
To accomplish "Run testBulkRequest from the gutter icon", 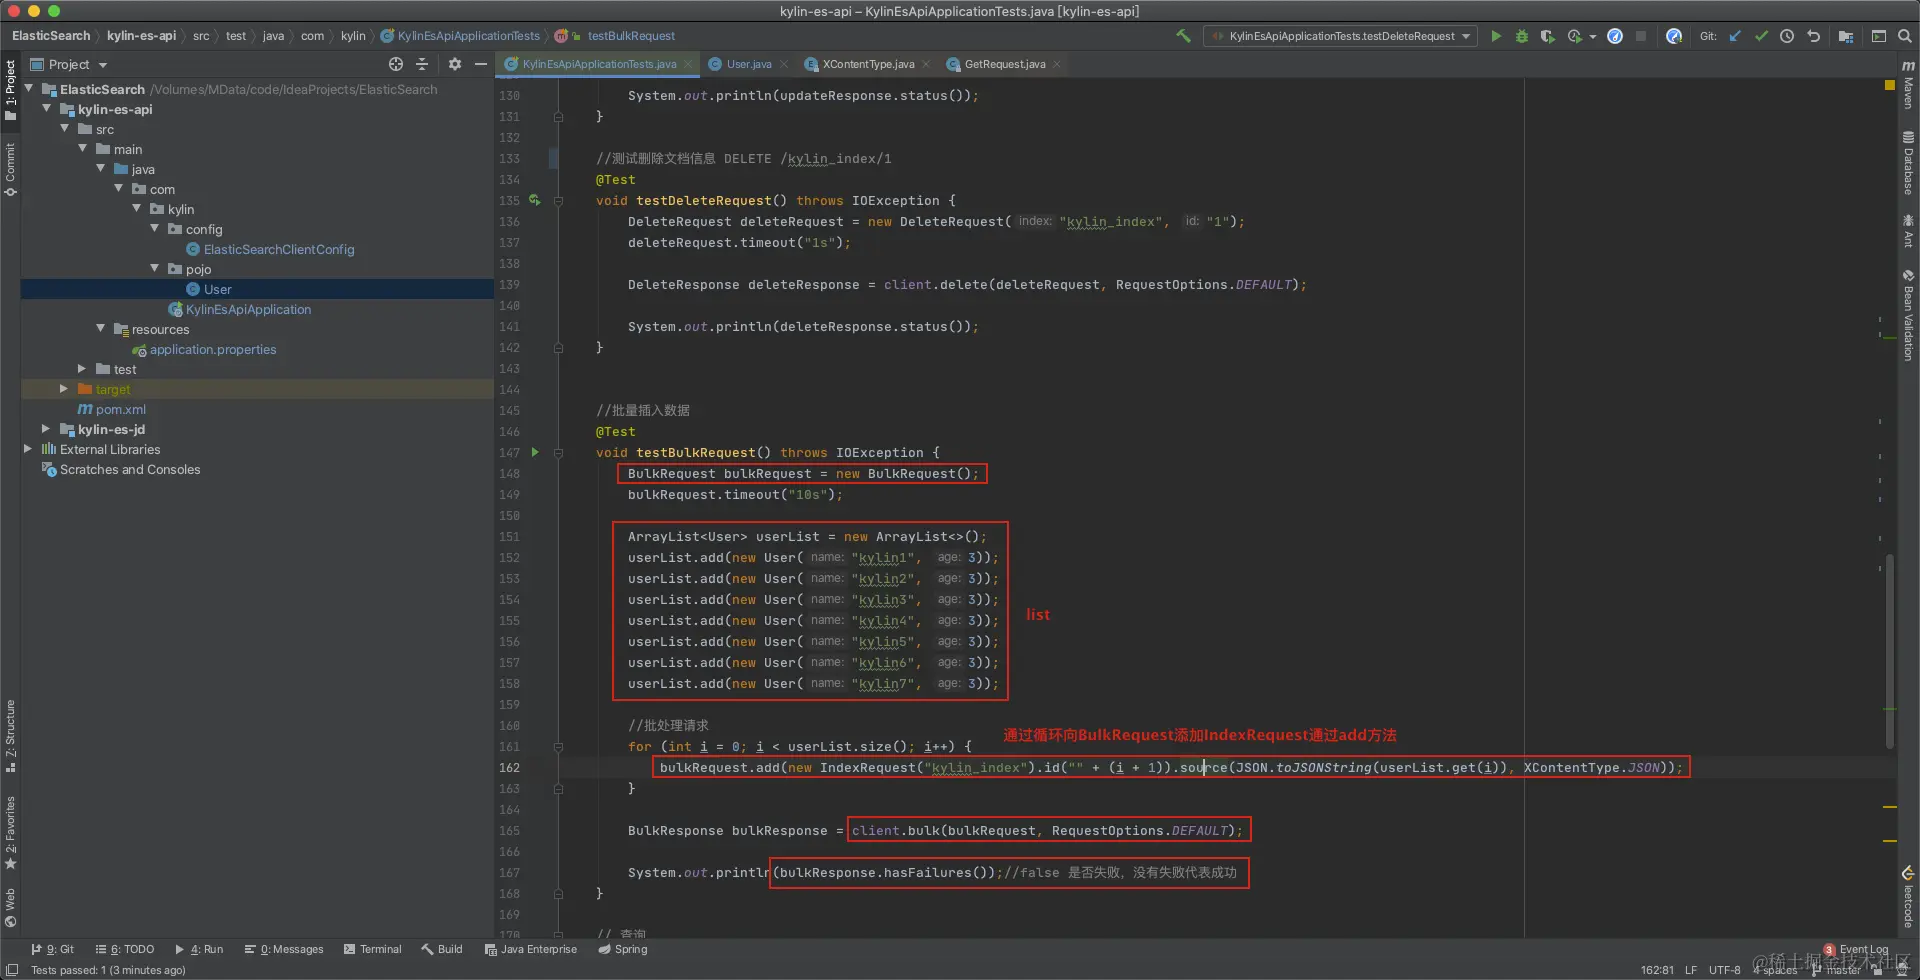I will pos(535,452).
